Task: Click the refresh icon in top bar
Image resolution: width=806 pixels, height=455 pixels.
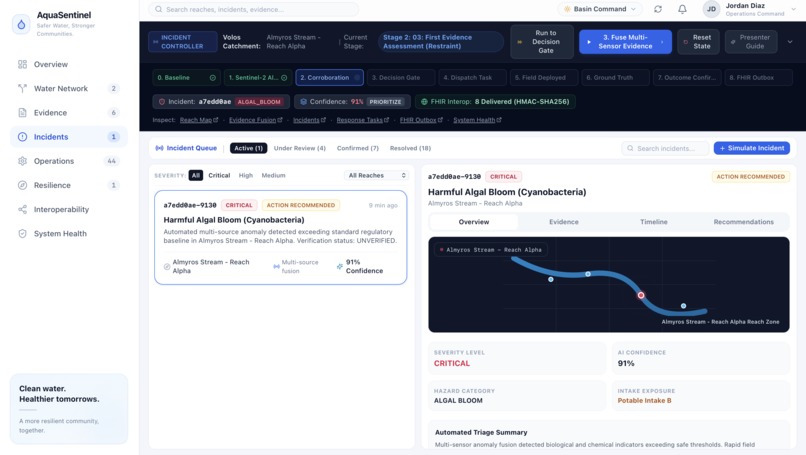Action: coord(658,9)
